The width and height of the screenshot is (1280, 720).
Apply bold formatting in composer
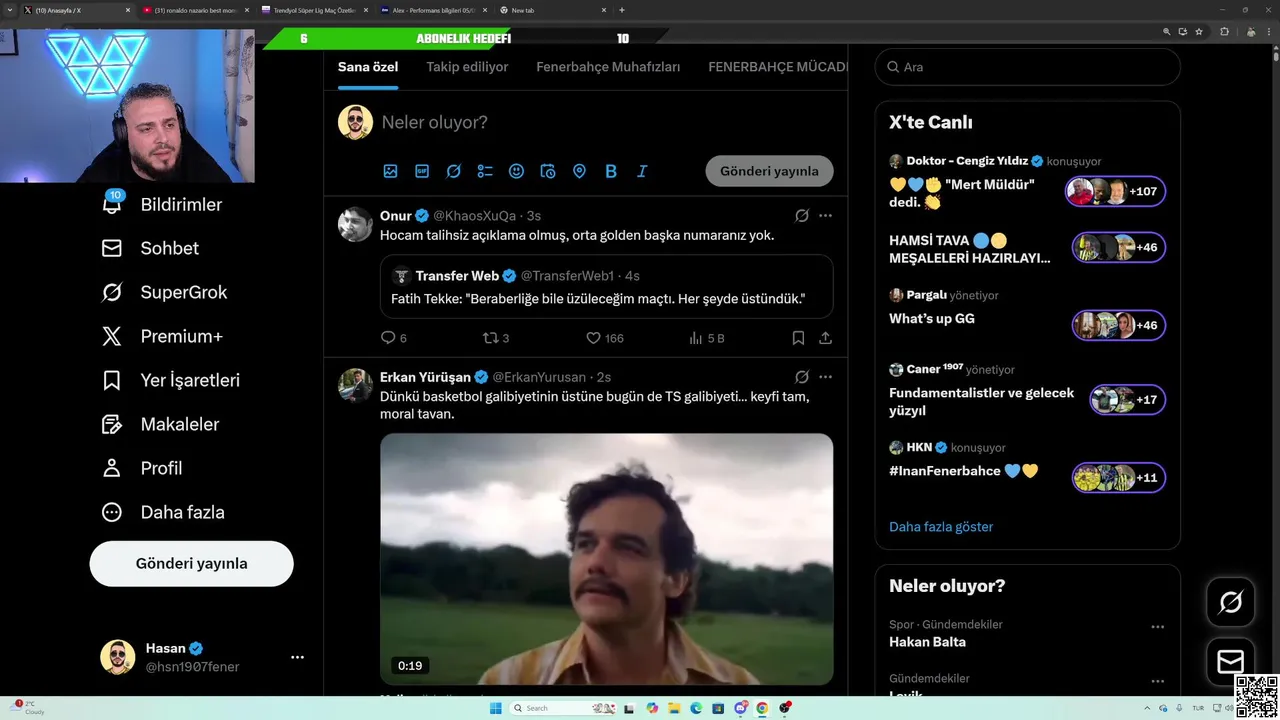click(611, 171)
